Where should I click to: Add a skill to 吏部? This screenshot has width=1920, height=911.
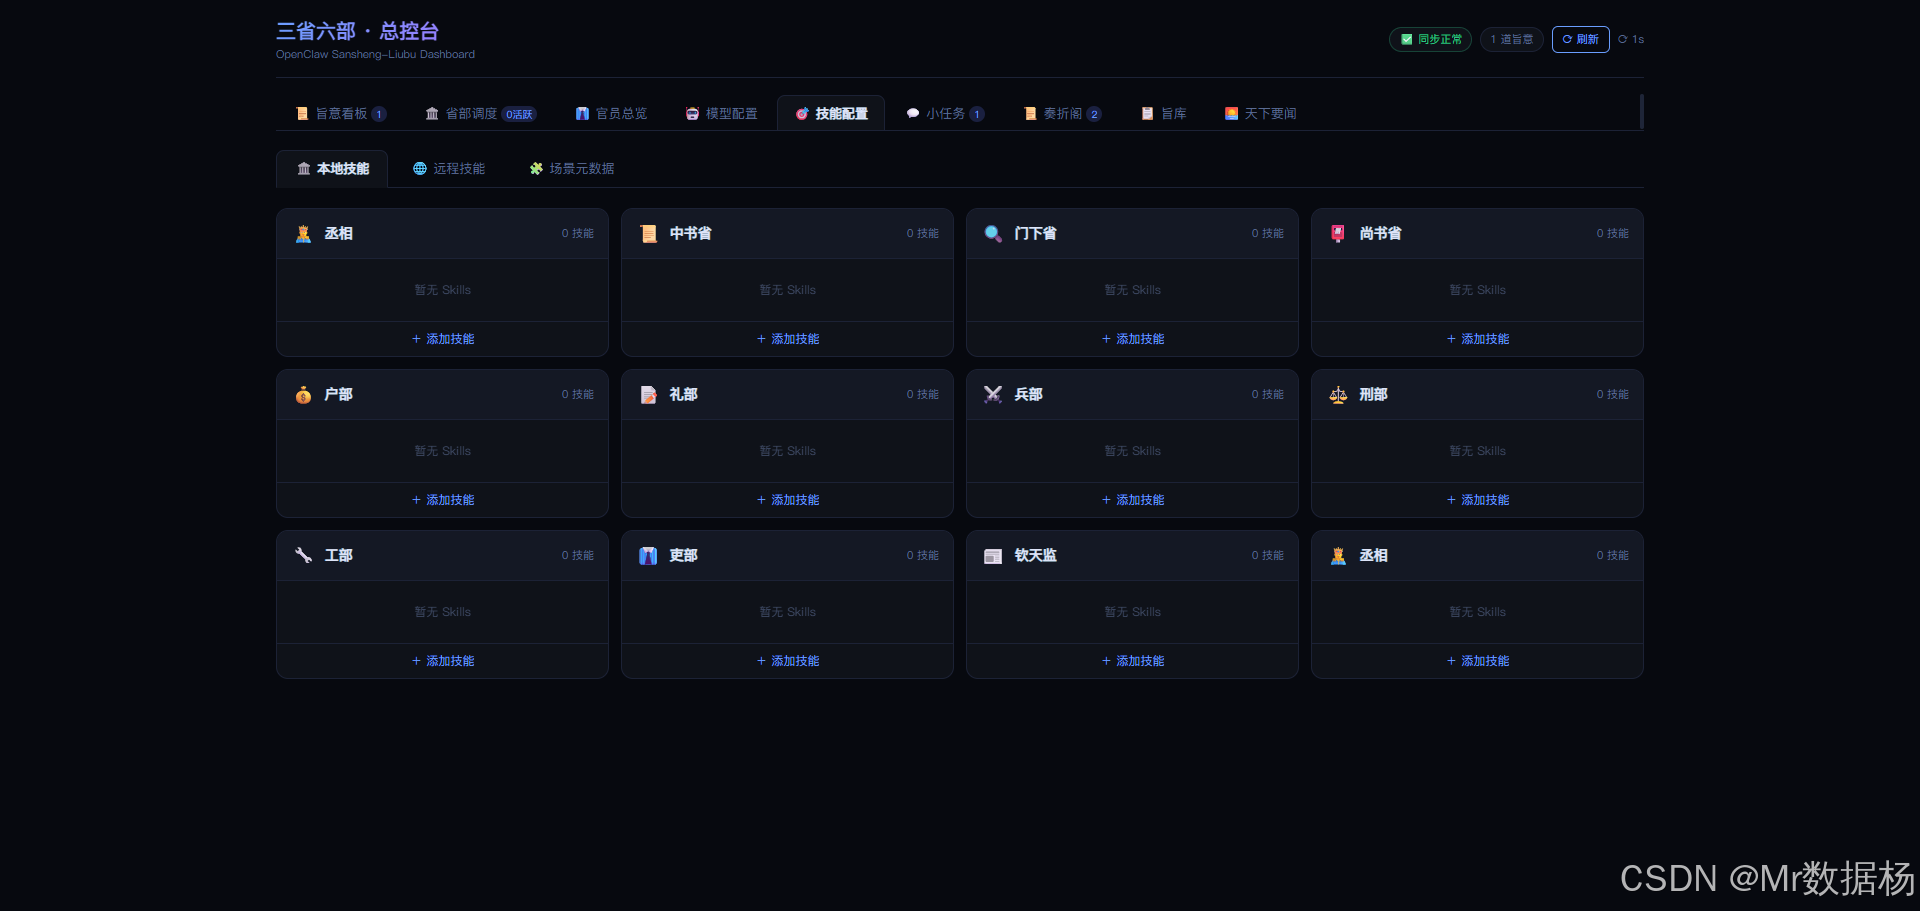(787, 661)
